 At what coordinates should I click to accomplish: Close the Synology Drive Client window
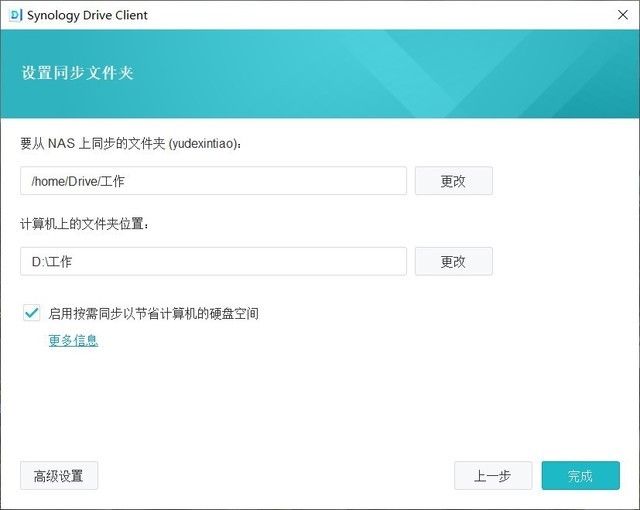(622, 15)
